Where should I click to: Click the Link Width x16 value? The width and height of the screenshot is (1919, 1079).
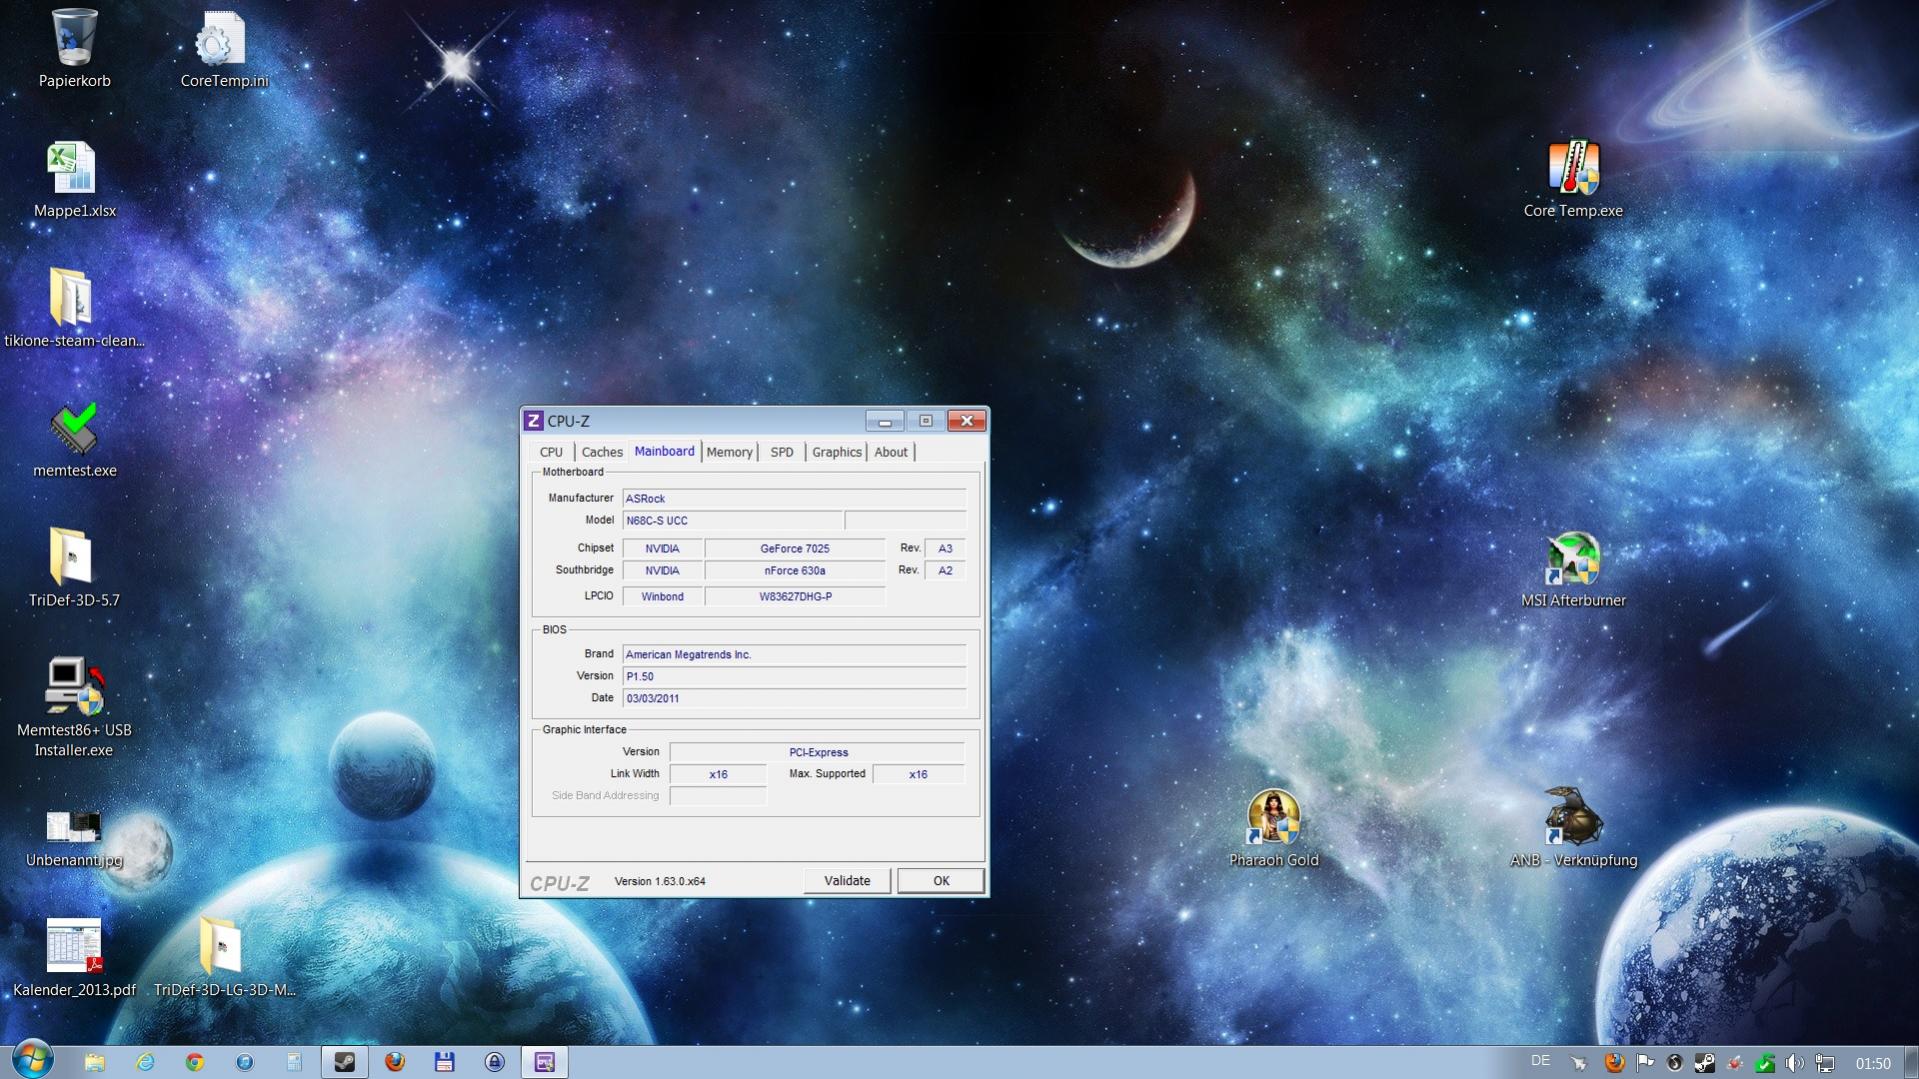(x=718, y=774)
